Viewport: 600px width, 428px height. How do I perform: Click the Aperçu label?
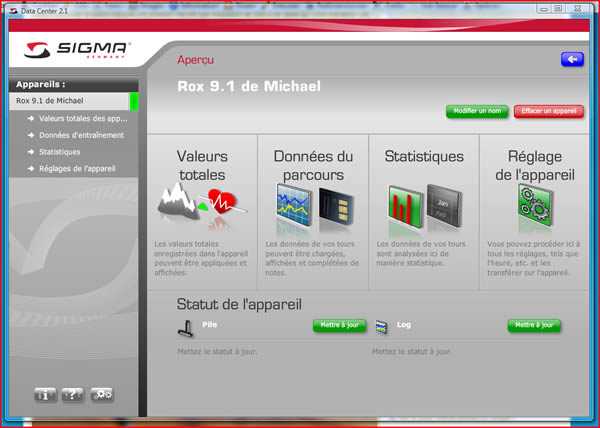(x=195, y=60)
